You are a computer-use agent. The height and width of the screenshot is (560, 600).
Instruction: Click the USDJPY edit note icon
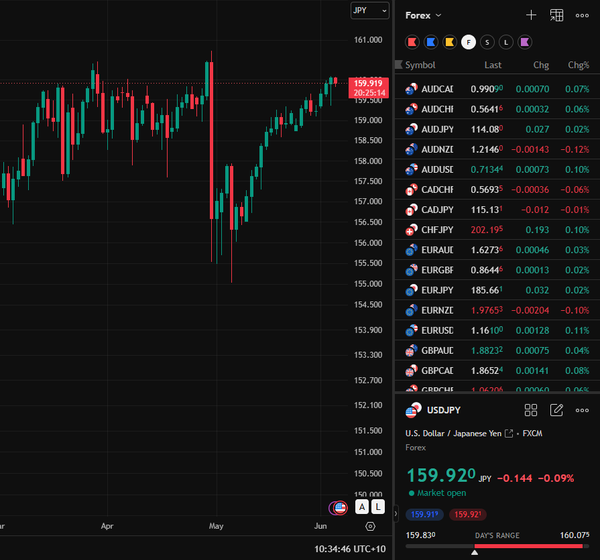coord(556,410)
